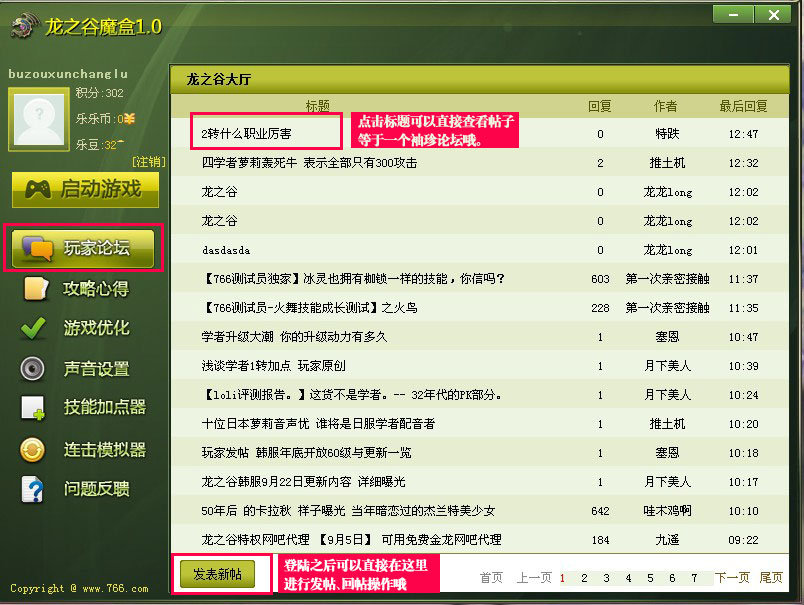Open the 玩家论坛 speech bubble icon
804x605 pixels.
pyautogui.click(x=36, y=248)
